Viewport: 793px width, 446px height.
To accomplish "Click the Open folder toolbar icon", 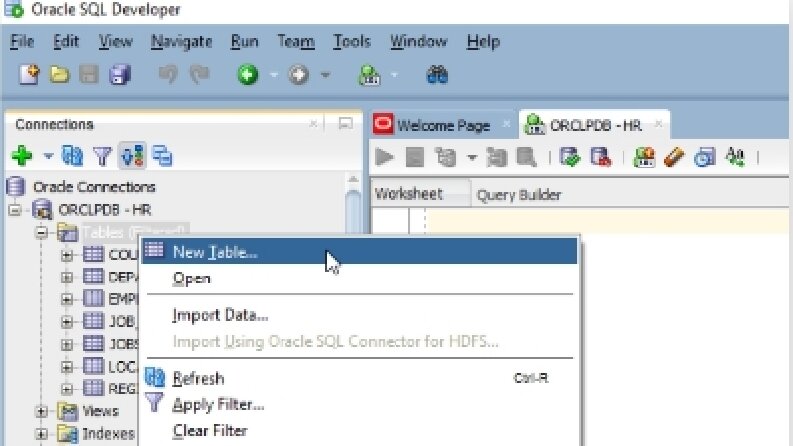I will (x=60, y=75).
